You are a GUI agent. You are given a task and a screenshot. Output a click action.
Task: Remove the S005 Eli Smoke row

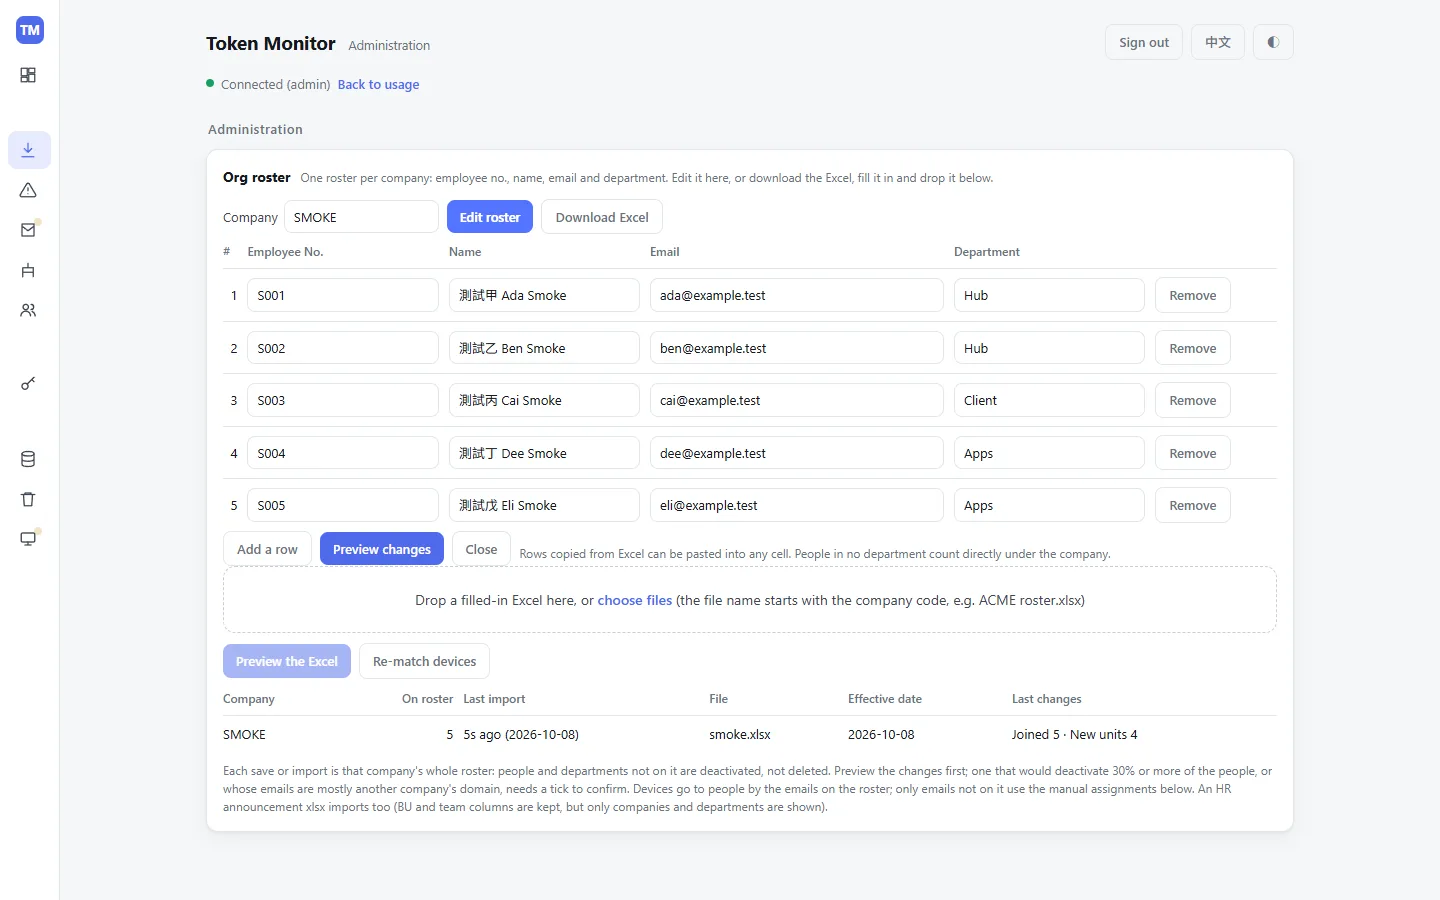click(x=1193, y=505)
